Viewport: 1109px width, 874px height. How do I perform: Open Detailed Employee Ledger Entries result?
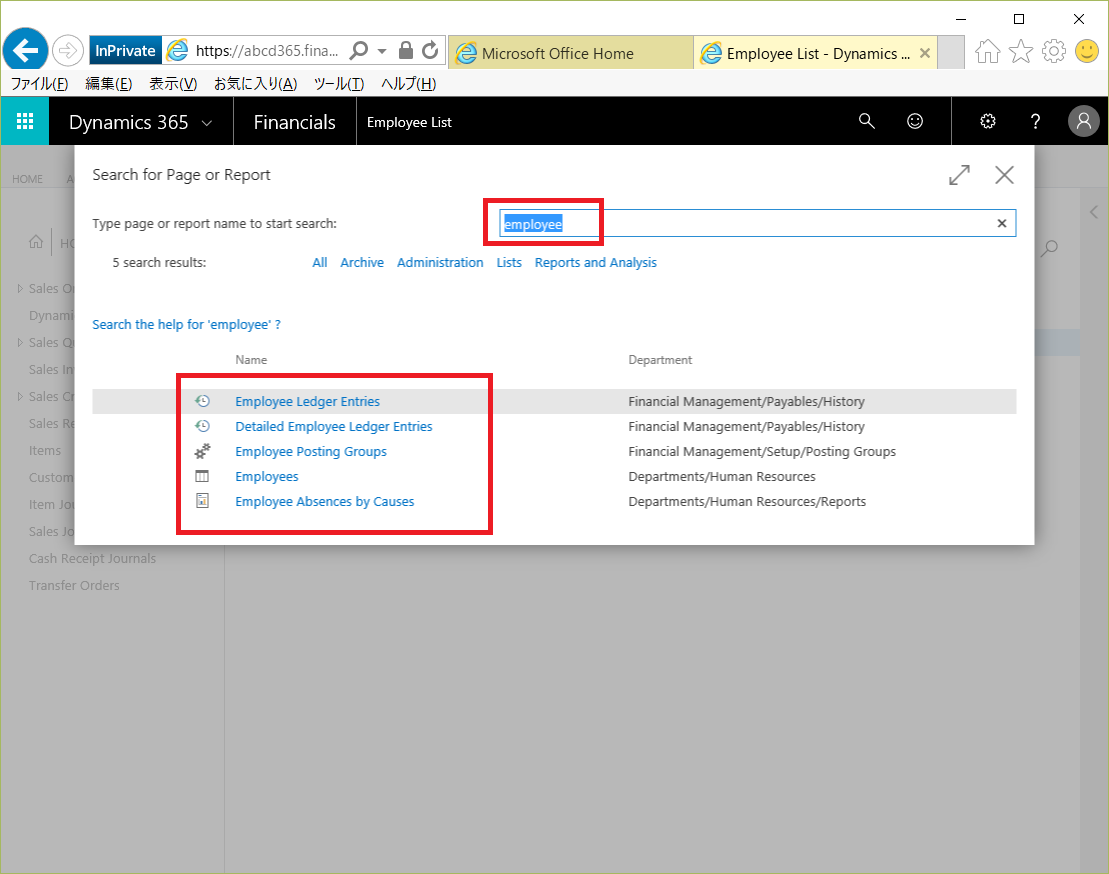point(334,426)
